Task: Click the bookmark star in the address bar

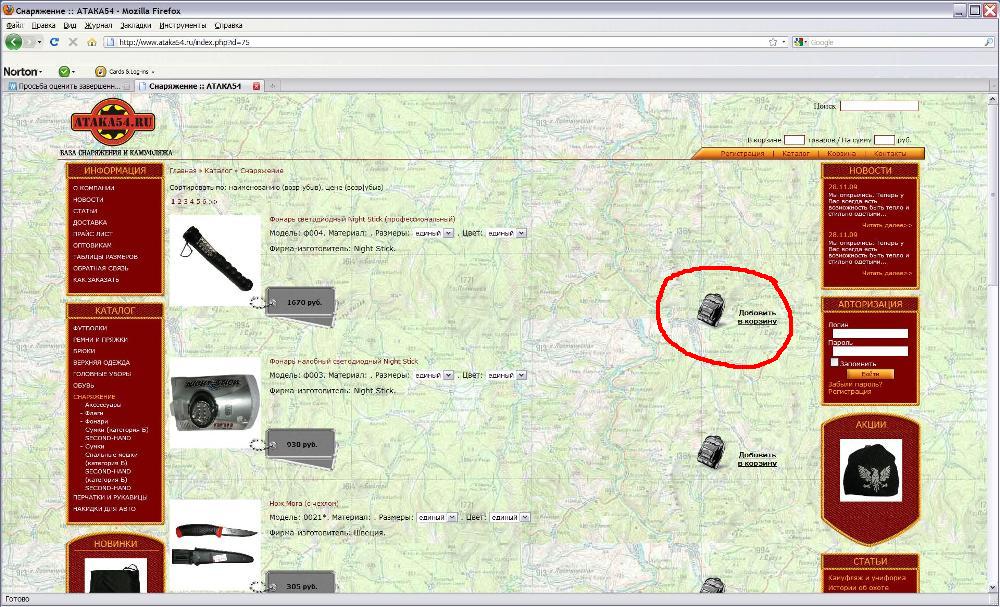Action: 773,42
